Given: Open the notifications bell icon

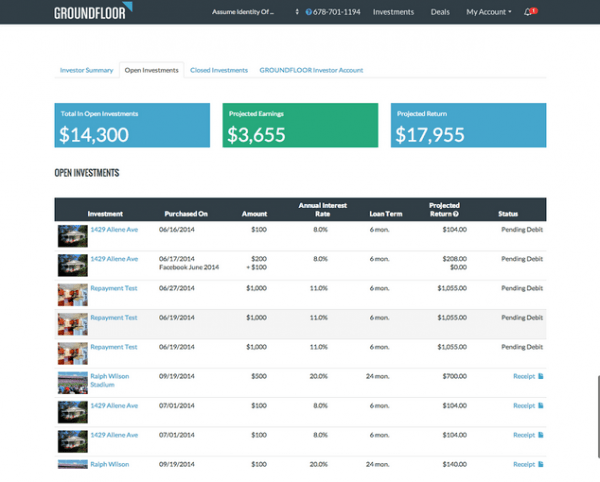Looking at the screenshot, I should click(x=528, y=12).
